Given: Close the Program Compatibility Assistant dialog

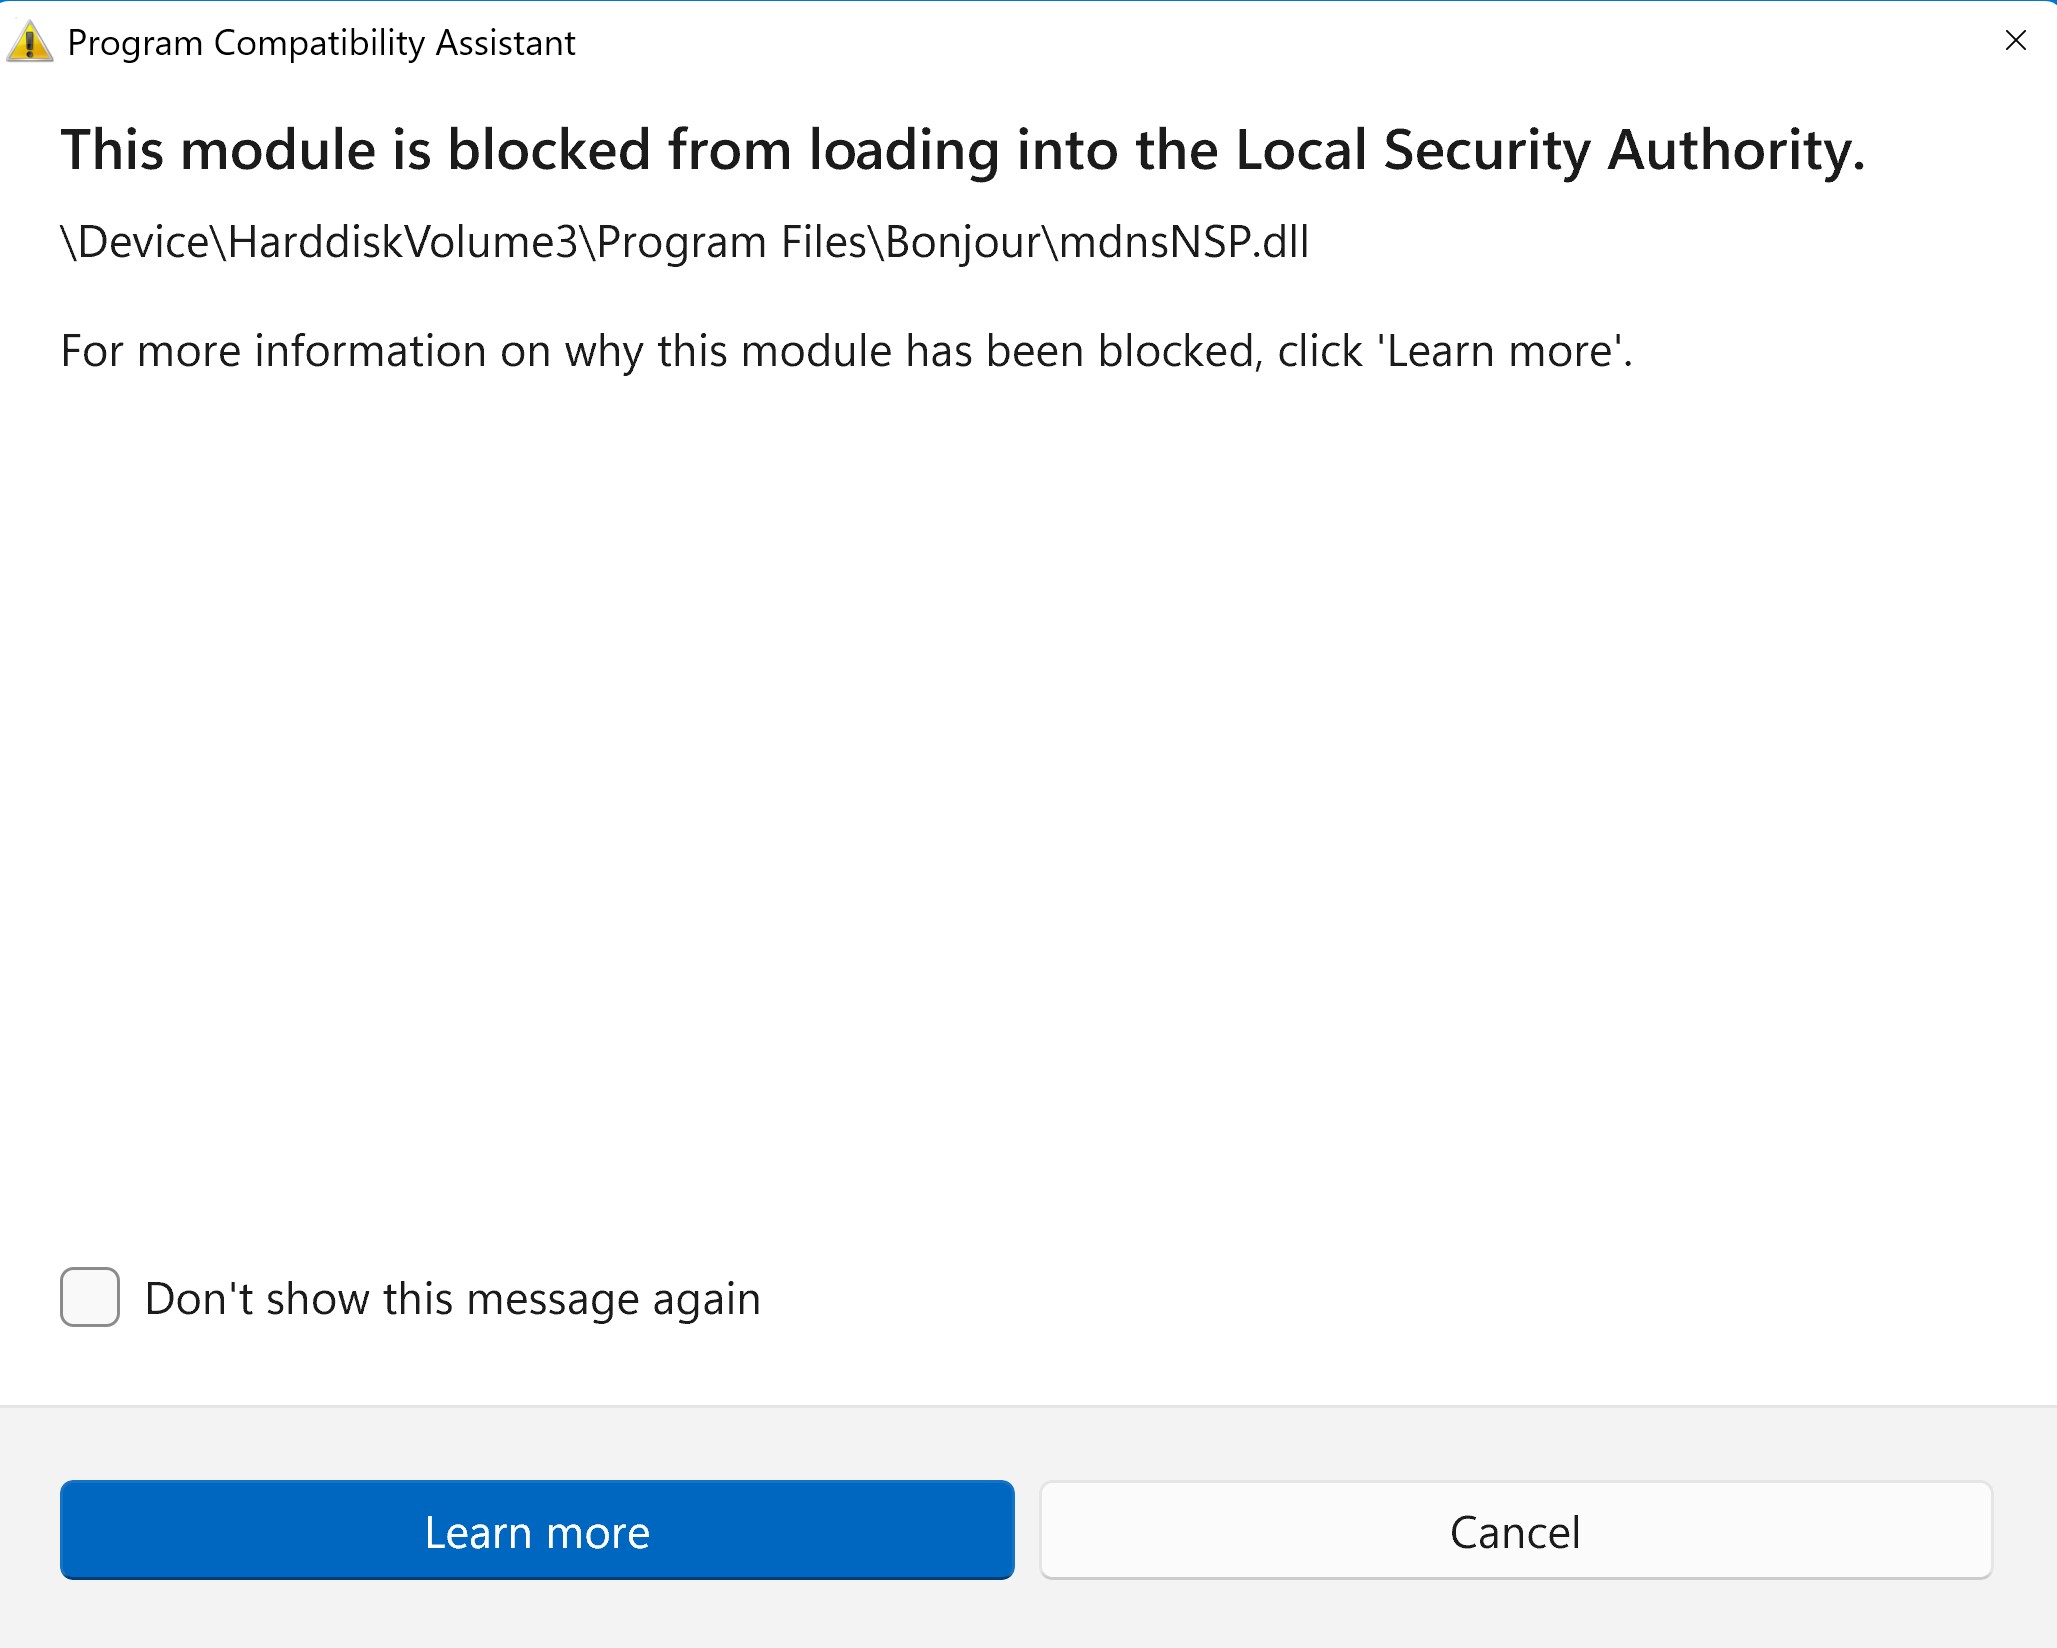Looking at the screenshot, I should 2015,41.
